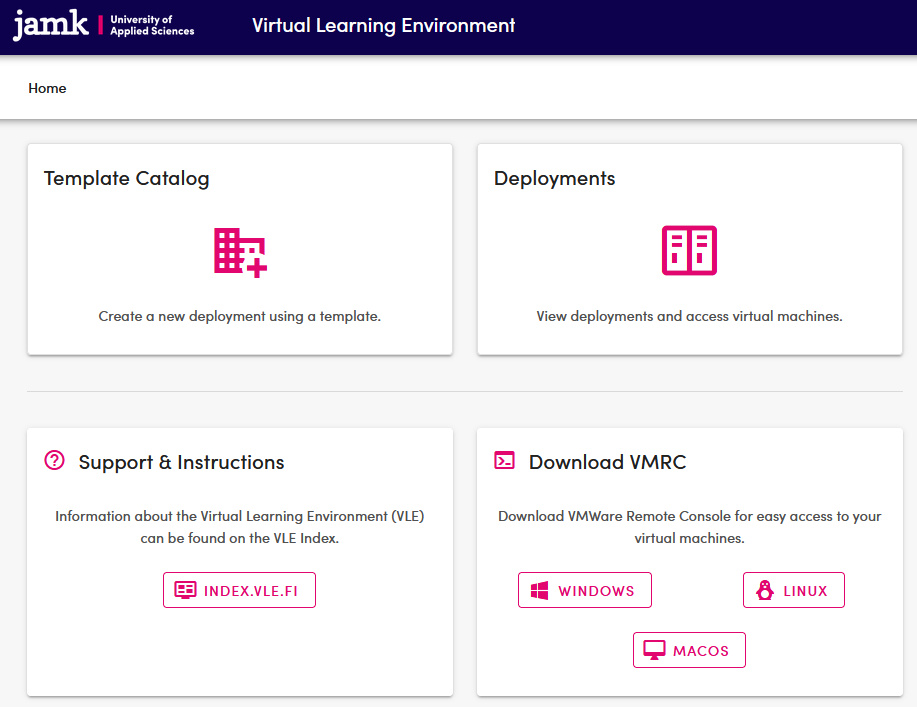Open the INDEX.VLE.FI link button

tap(239, 590)
